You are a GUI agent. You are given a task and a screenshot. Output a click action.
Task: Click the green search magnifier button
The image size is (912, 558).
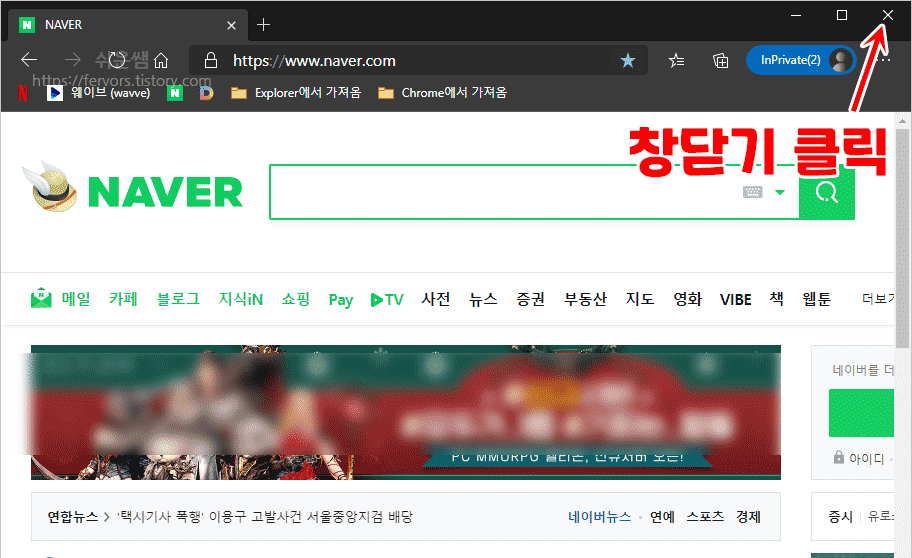[x=826, y=192]
